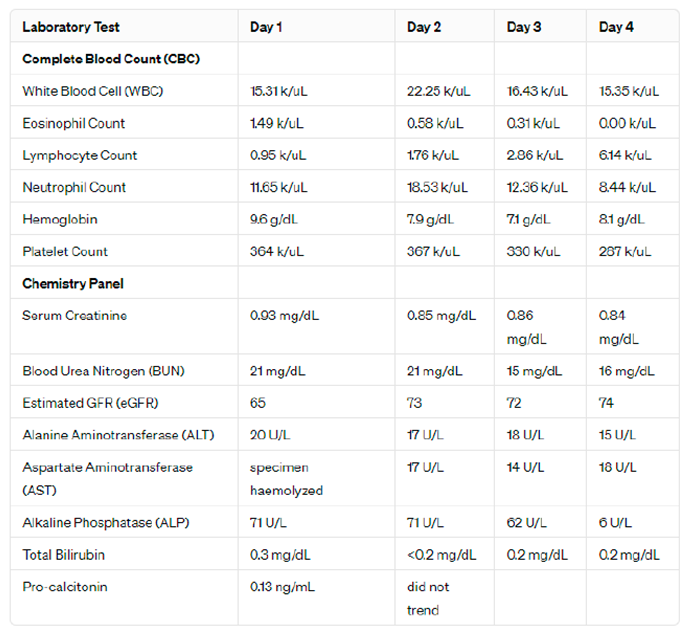Select the 364 k/uL Platelet Count value

[x=276, y=251]
